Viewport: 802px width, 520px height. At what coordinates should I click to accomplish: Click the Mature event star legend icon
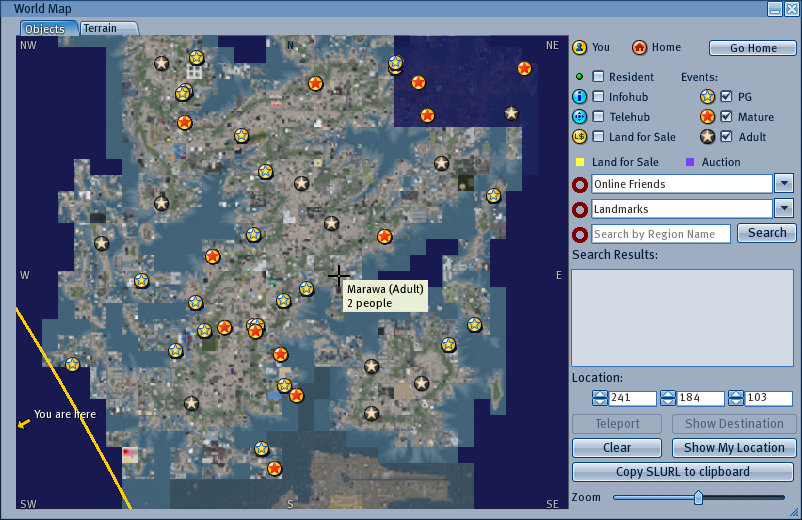pos(707,117)
